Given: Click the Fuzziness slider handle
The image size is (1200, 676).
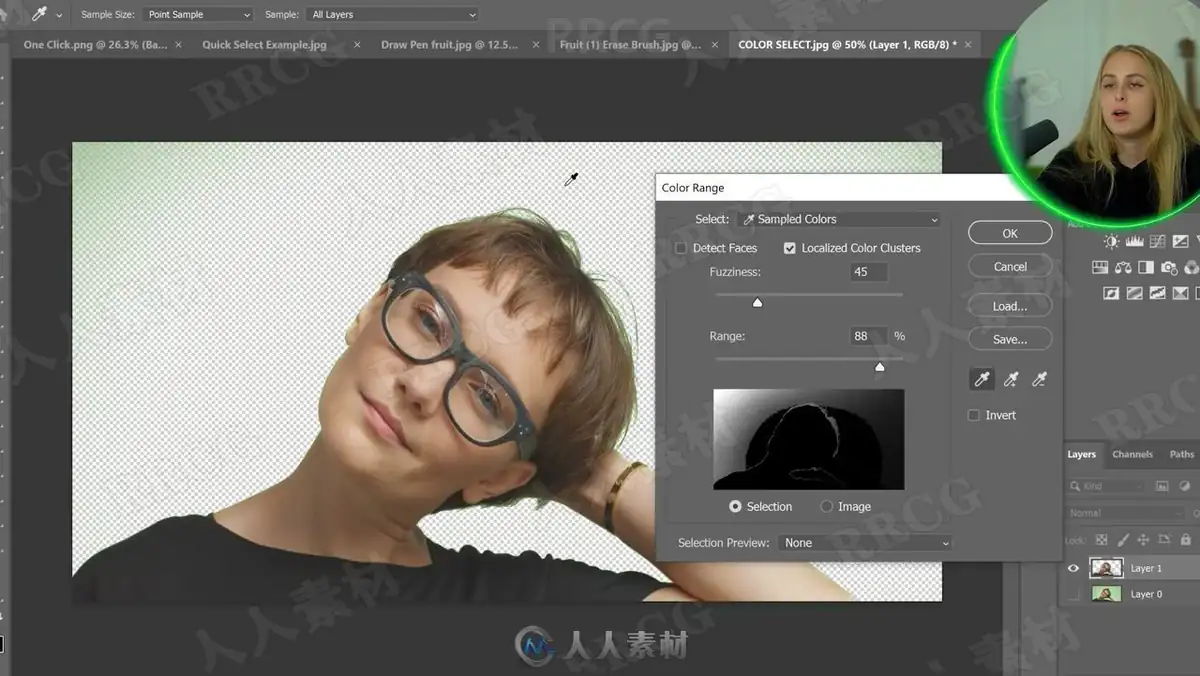Looking at the screenshot, I should click(x=757, y=302).
